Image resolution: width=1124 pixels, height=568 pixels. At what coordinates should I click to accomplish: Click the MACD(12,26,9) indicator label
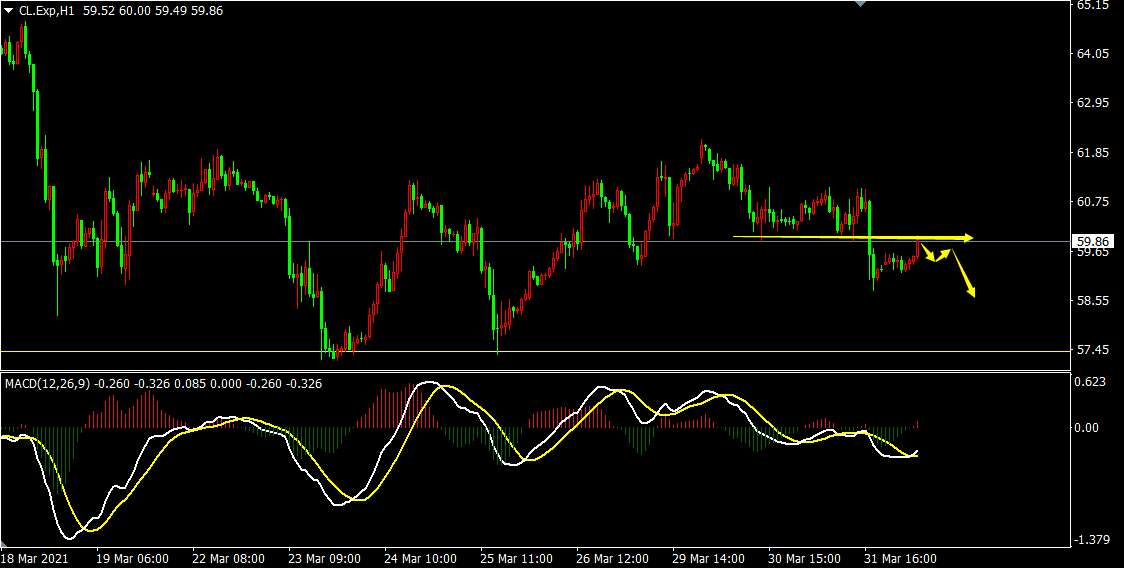pyautogui.click(x=47, y=383)
